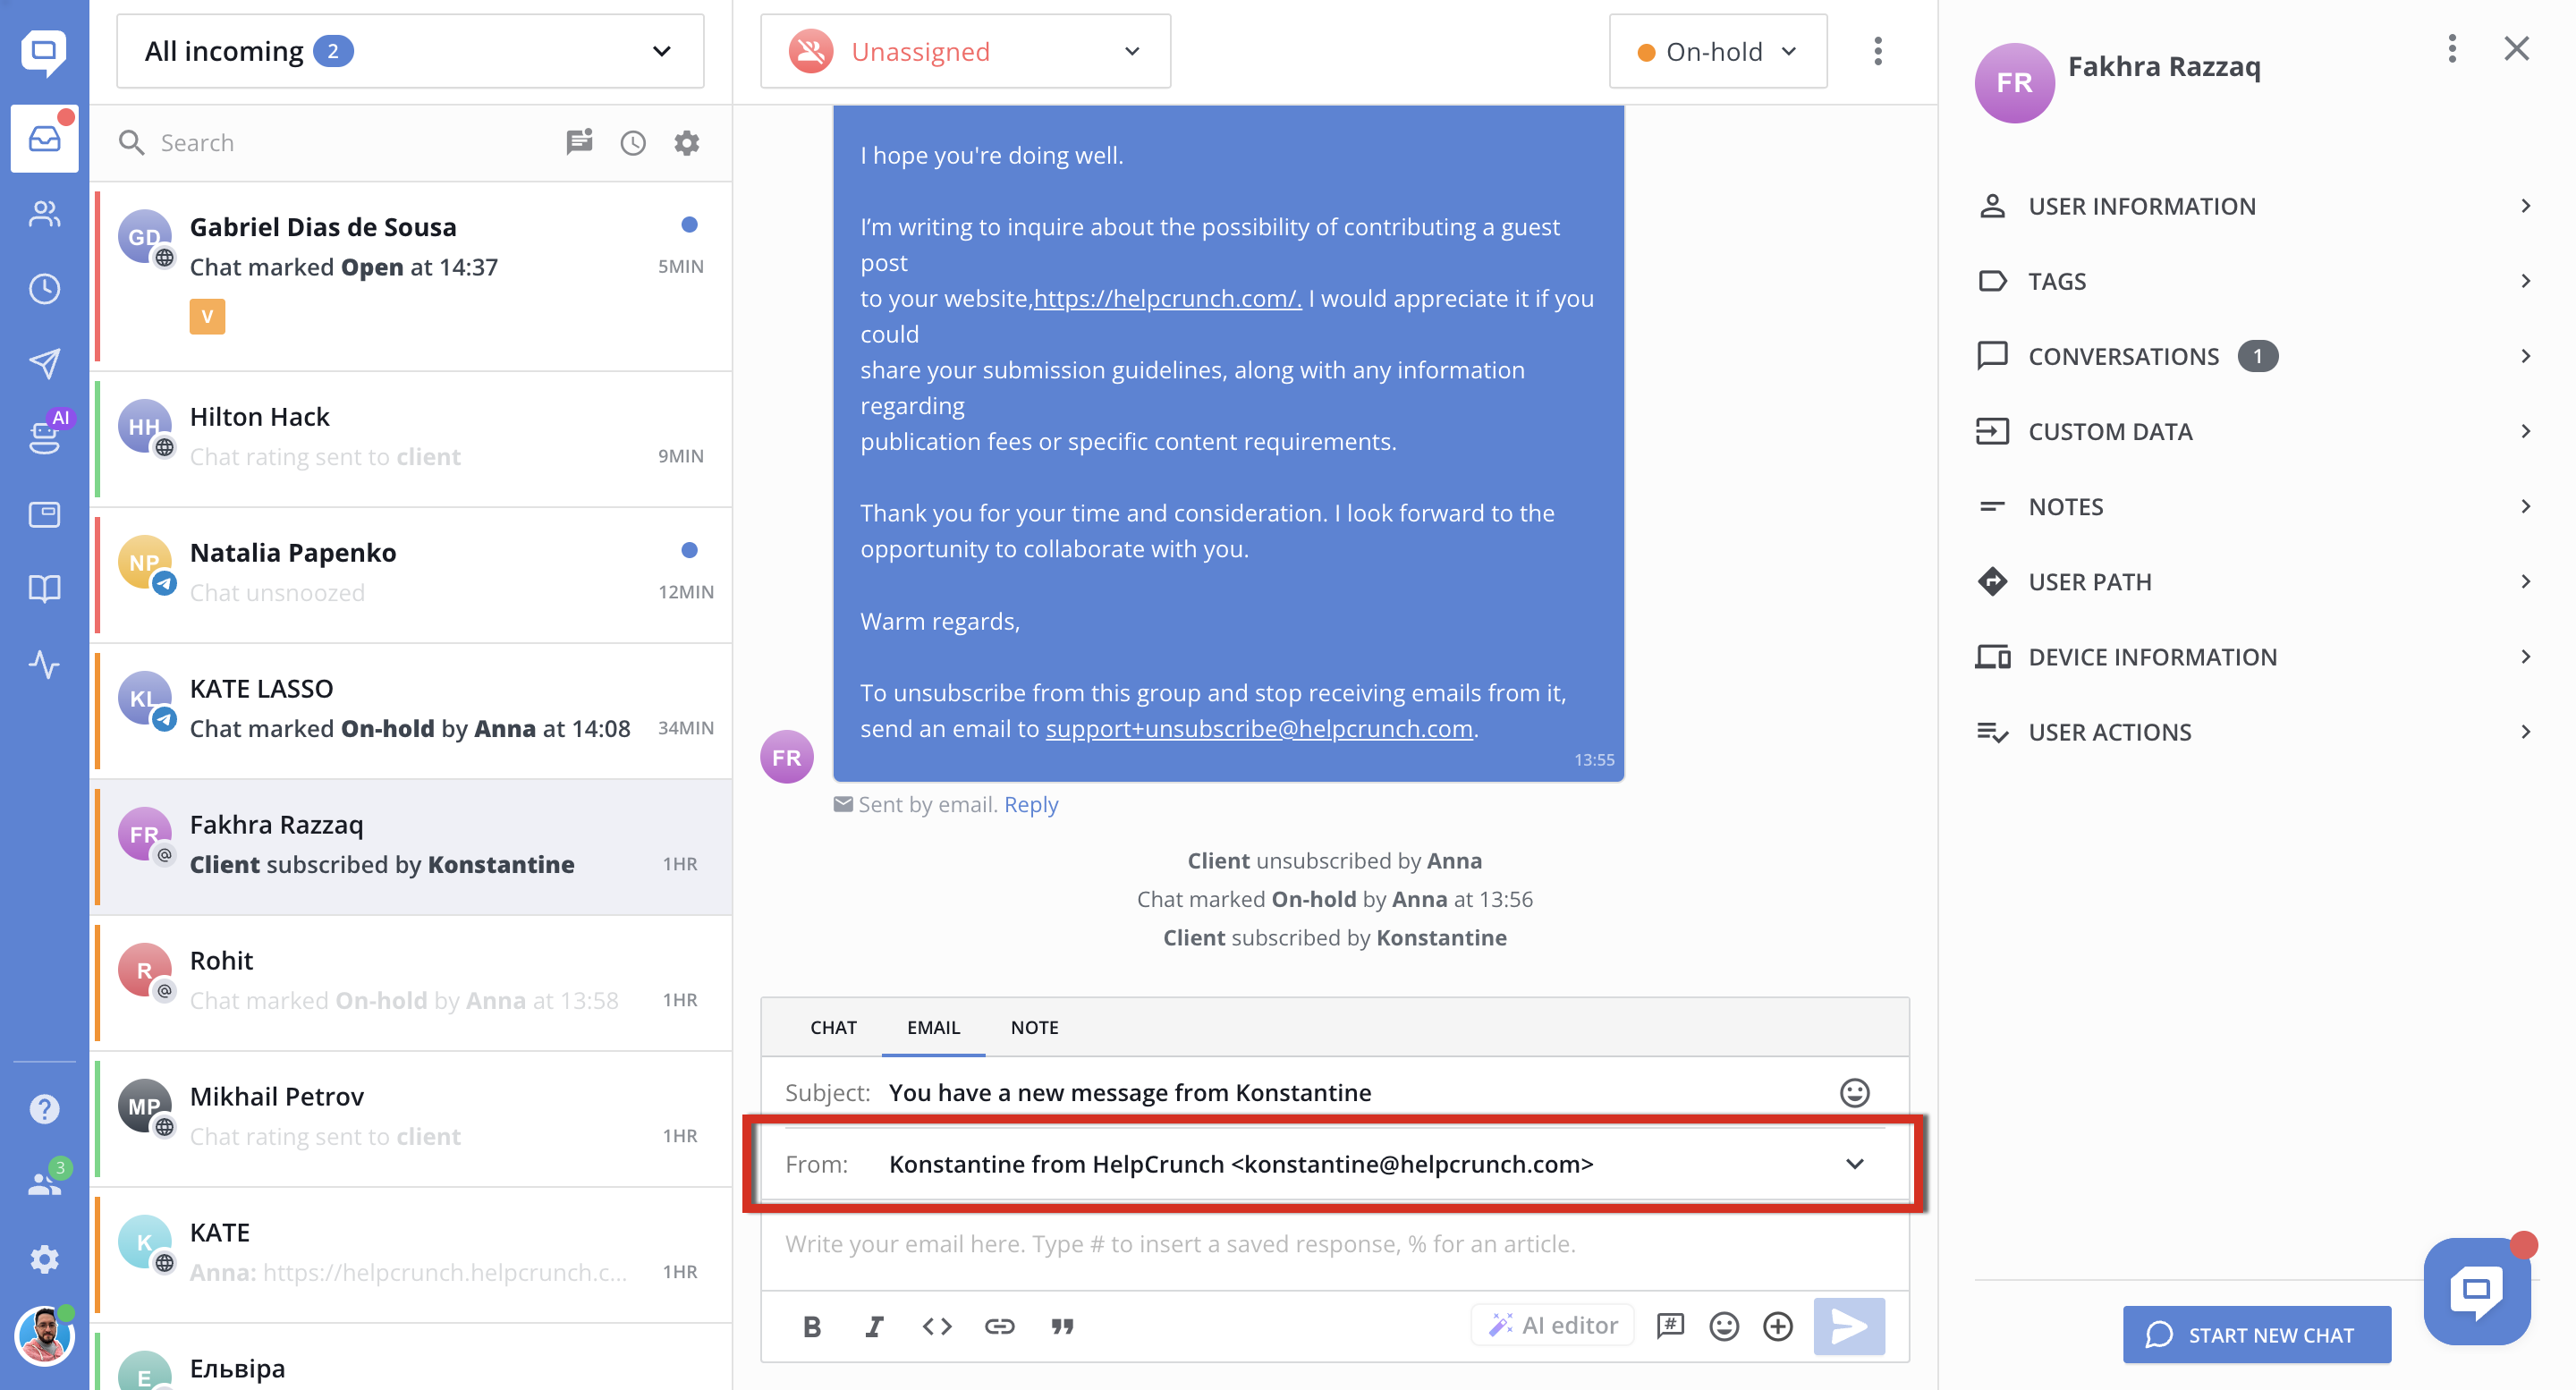Expand the User Information section

[2256, 206]
